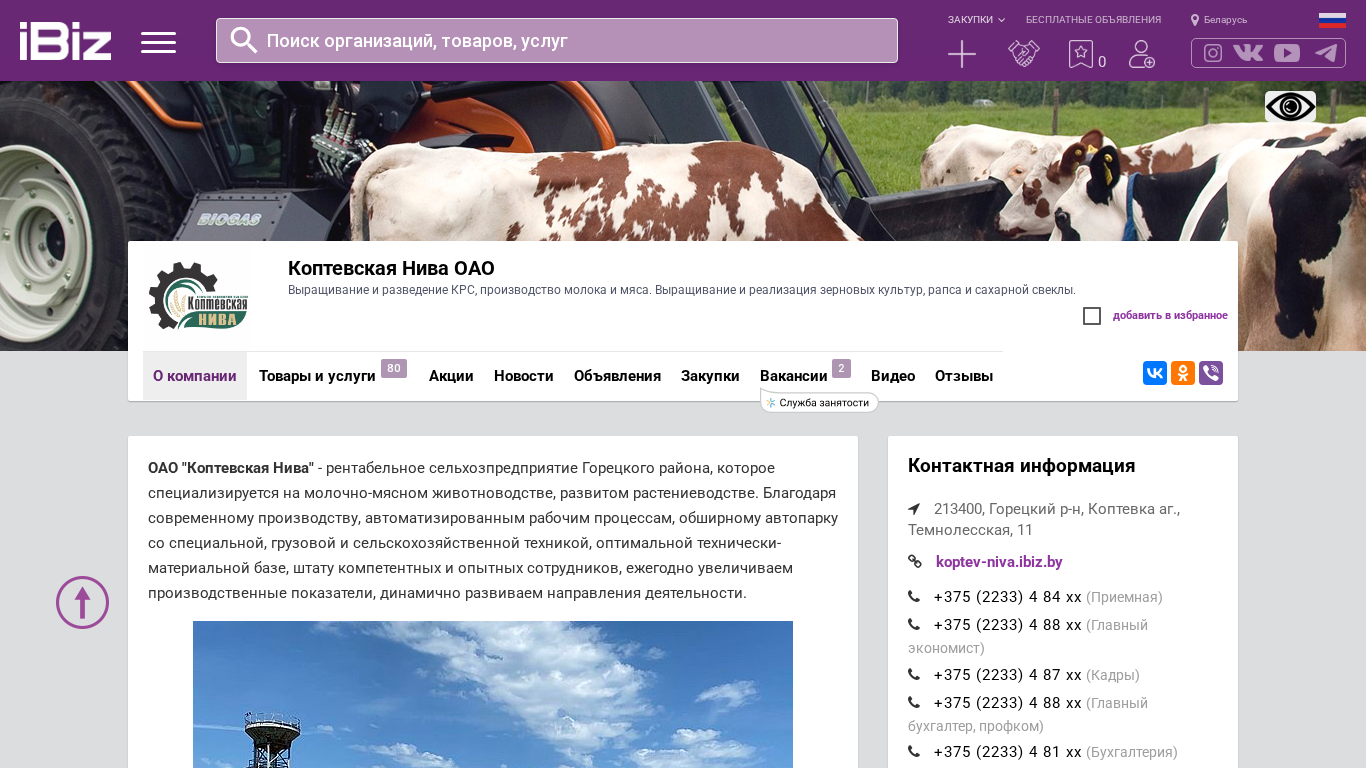Click the Служба занятости badge
Screen dimensions: 1366x768
click(819, 402)
